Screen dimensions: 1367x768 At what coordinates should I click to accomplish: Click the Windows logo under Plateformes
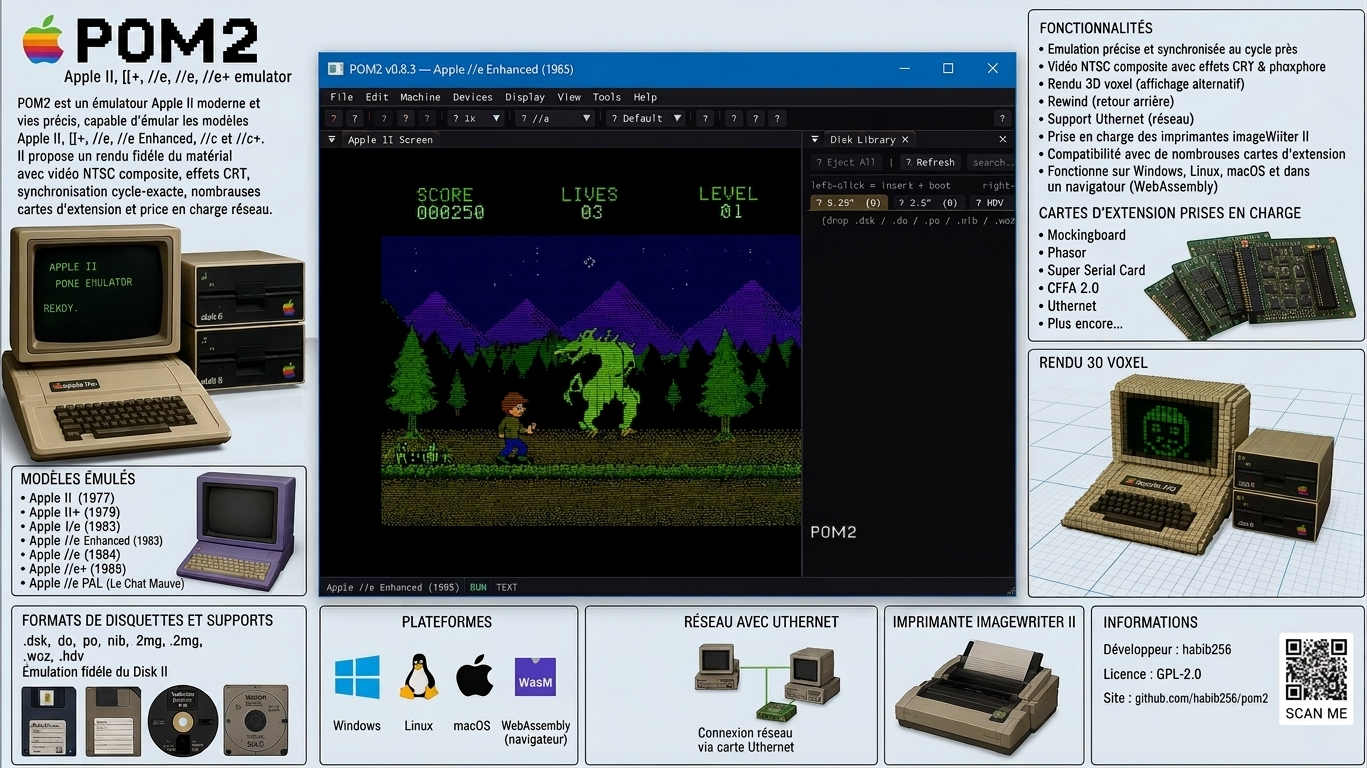[x=357, y=677]
